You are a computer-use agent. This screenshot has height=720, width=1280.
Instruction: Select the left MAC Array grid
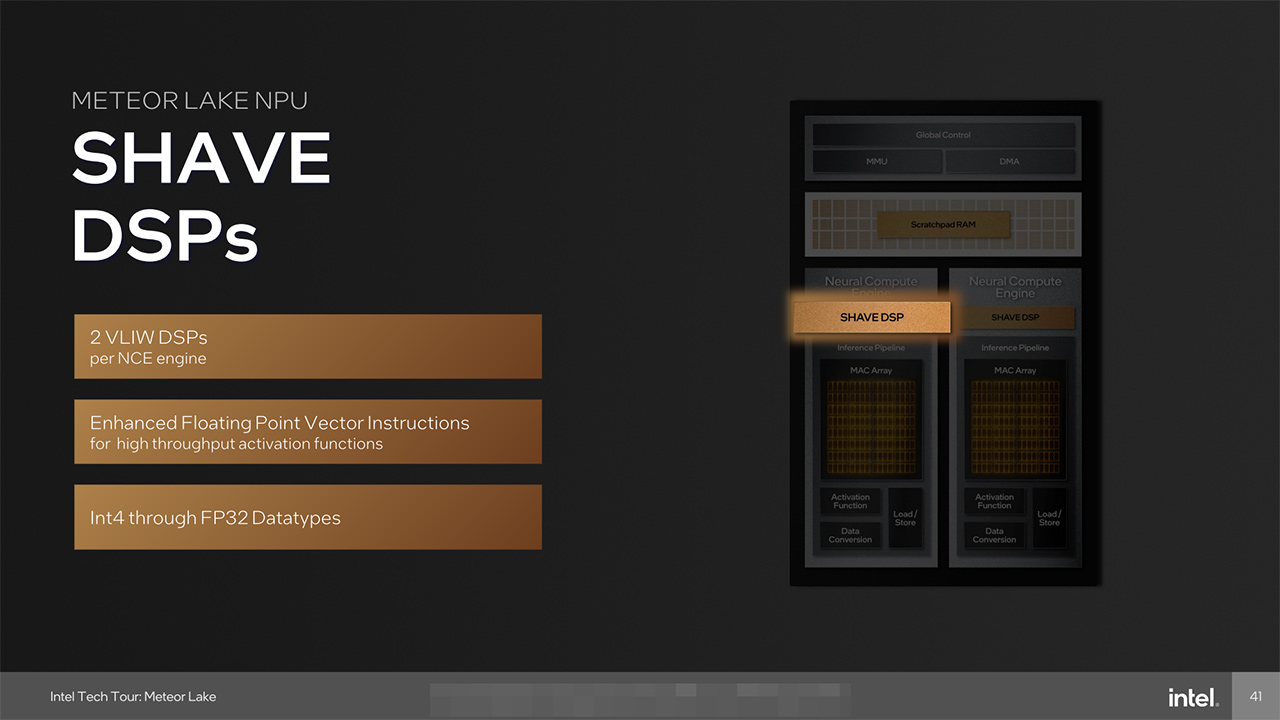click(x=871, y=428)
